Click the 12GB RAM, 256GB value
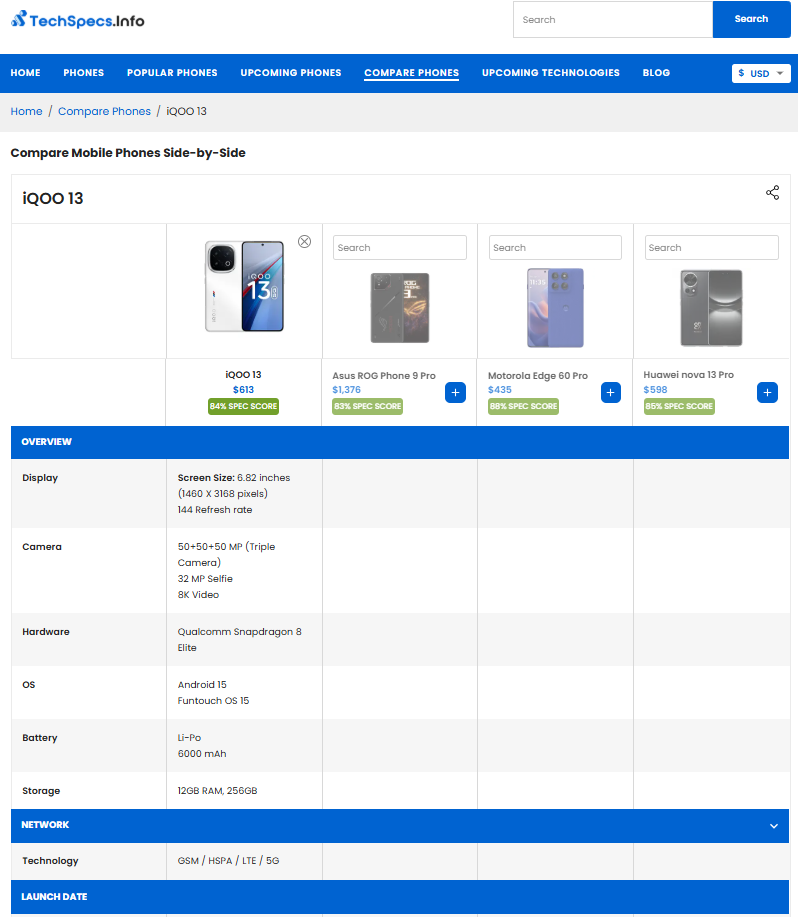Screen dimensions: 798x917 (217, 791)
